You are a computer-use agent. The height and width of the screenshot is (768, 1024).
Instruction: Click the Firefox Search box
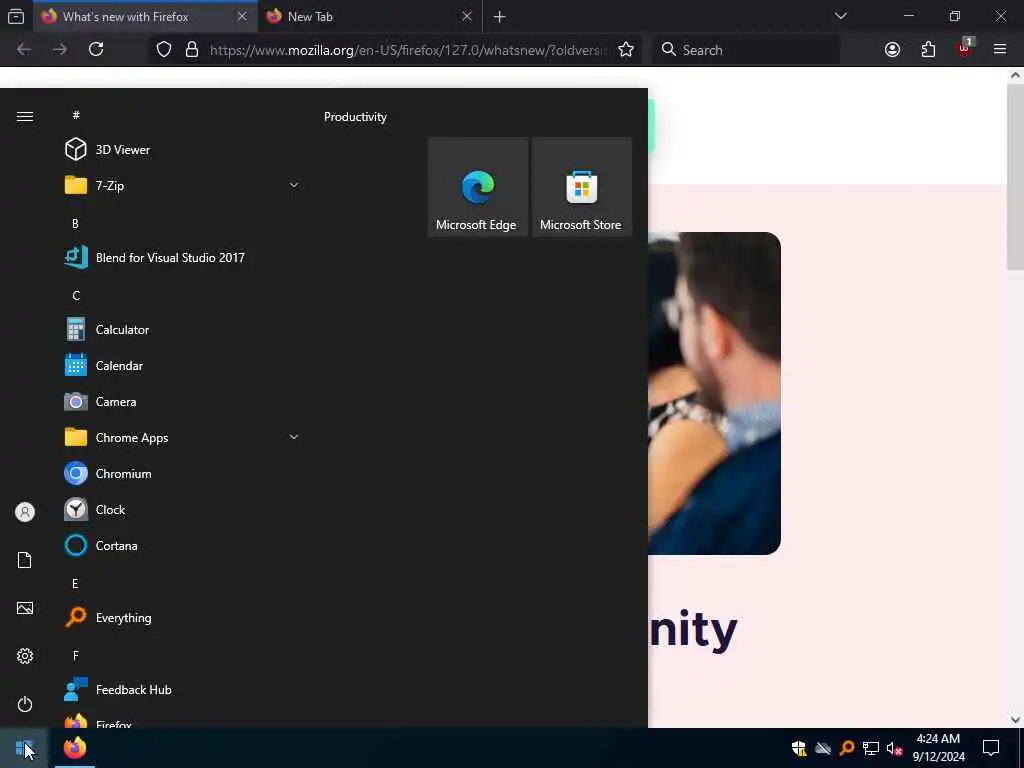pyautogui.click(x=746, y=50)
